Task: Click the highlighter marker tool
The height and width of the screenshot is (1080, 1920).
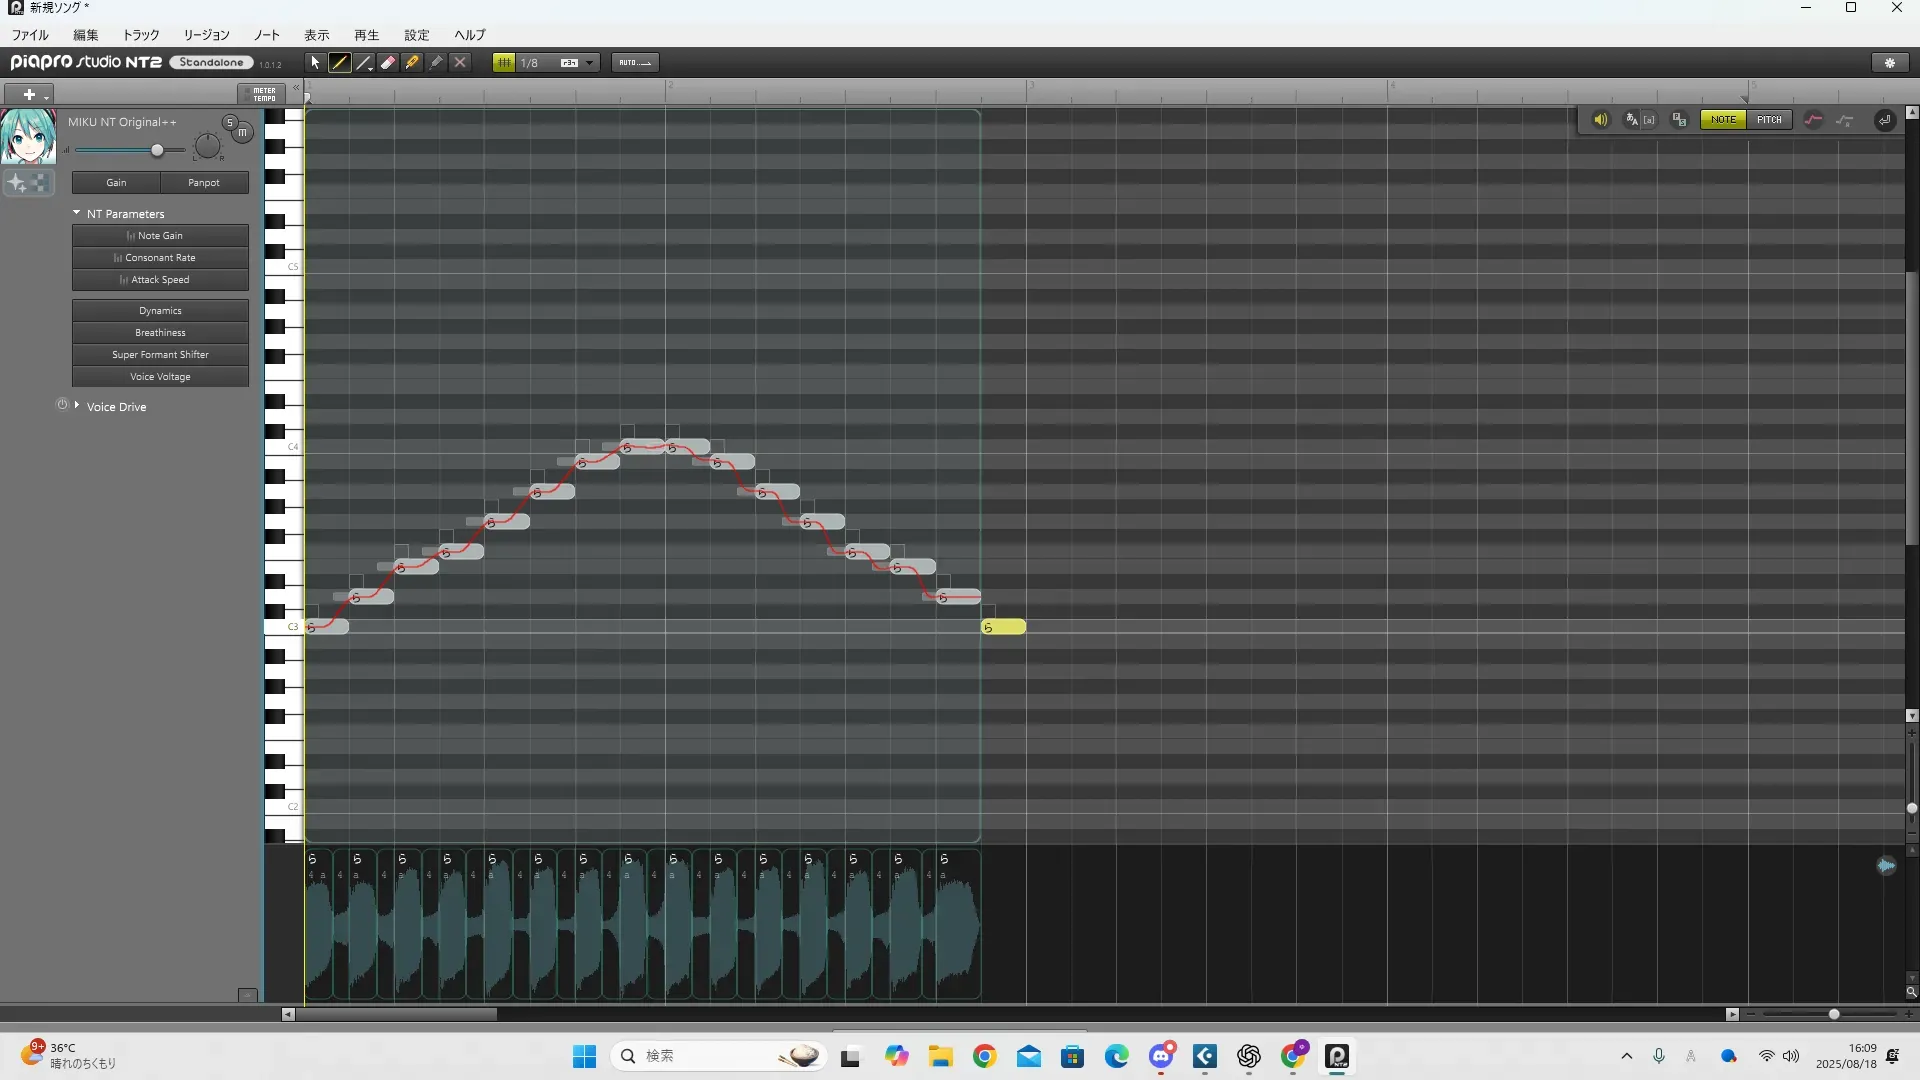Action: (412, 62)
